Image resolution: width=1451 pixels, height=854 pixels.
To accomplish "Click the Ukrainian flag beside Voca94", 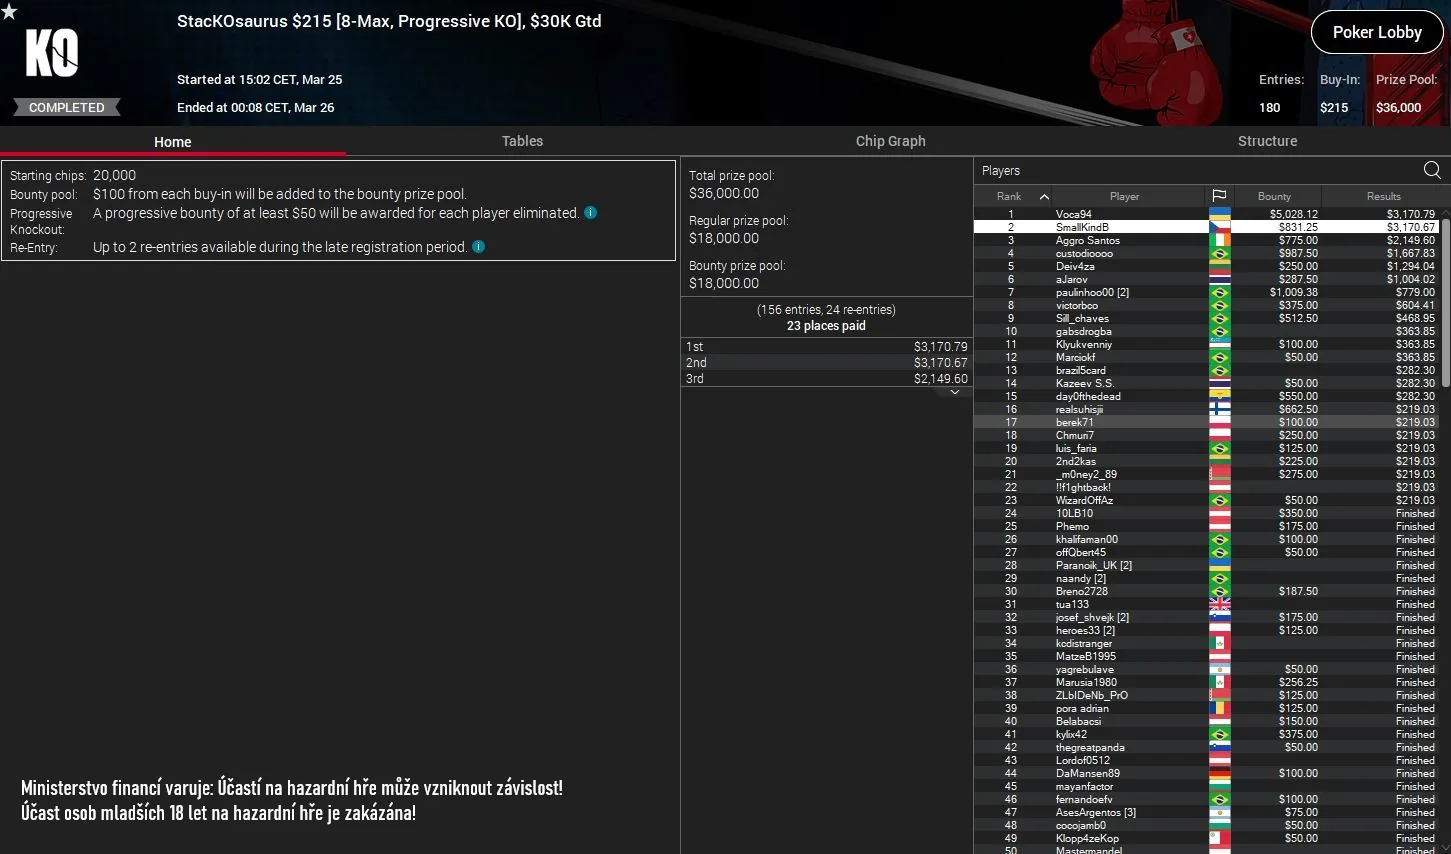I will (1220, 213).
